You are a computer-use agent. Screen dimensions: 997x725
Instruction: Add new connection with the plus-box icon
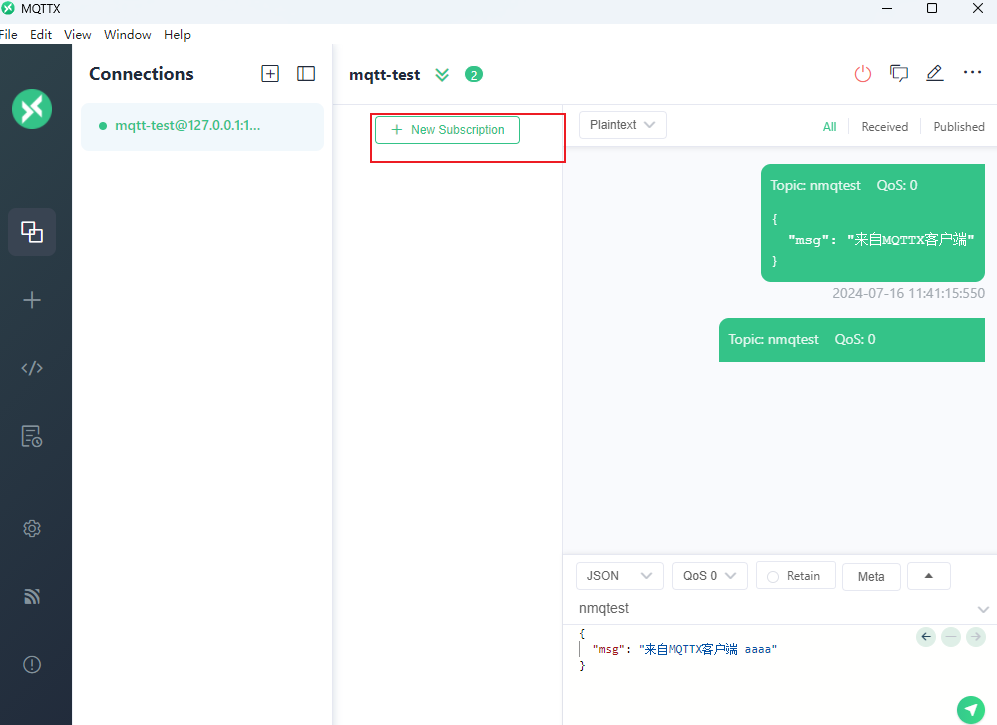tap(270, 74)
